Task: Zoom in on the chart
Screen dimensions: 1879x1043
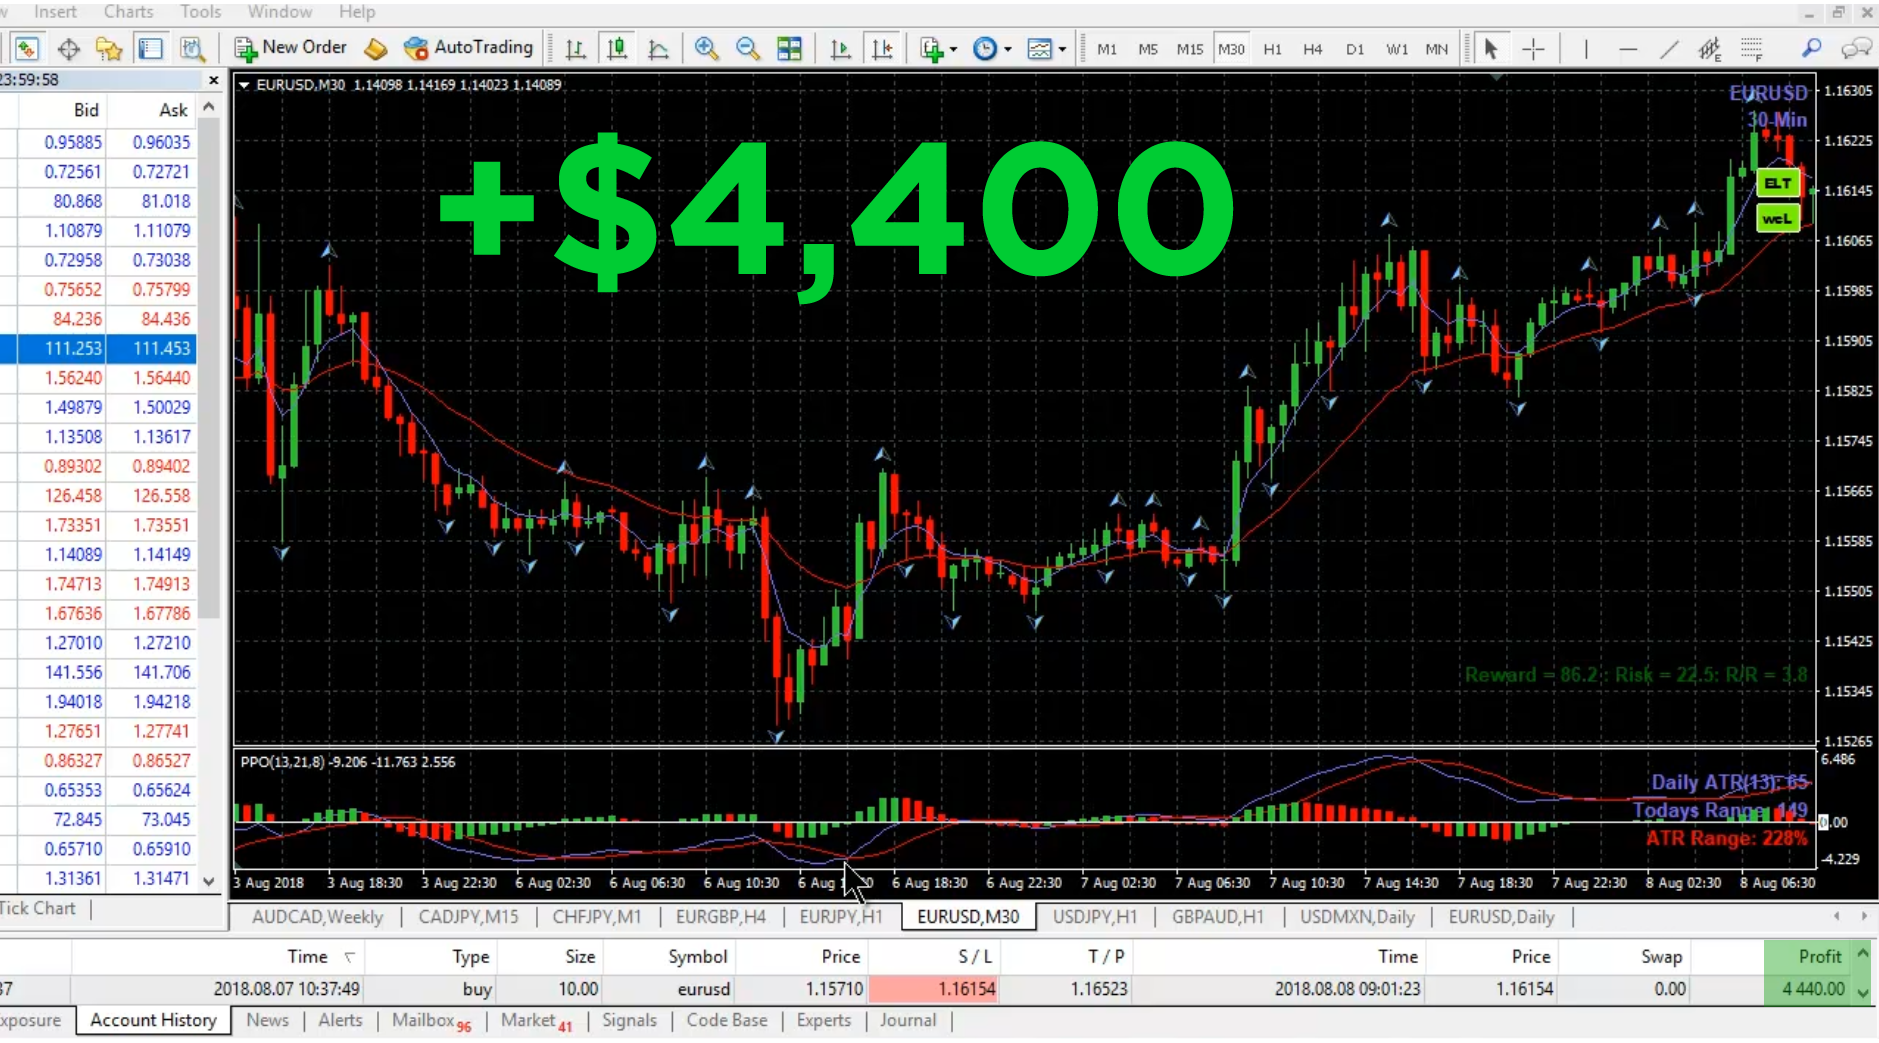Action: tap(706, 48)
